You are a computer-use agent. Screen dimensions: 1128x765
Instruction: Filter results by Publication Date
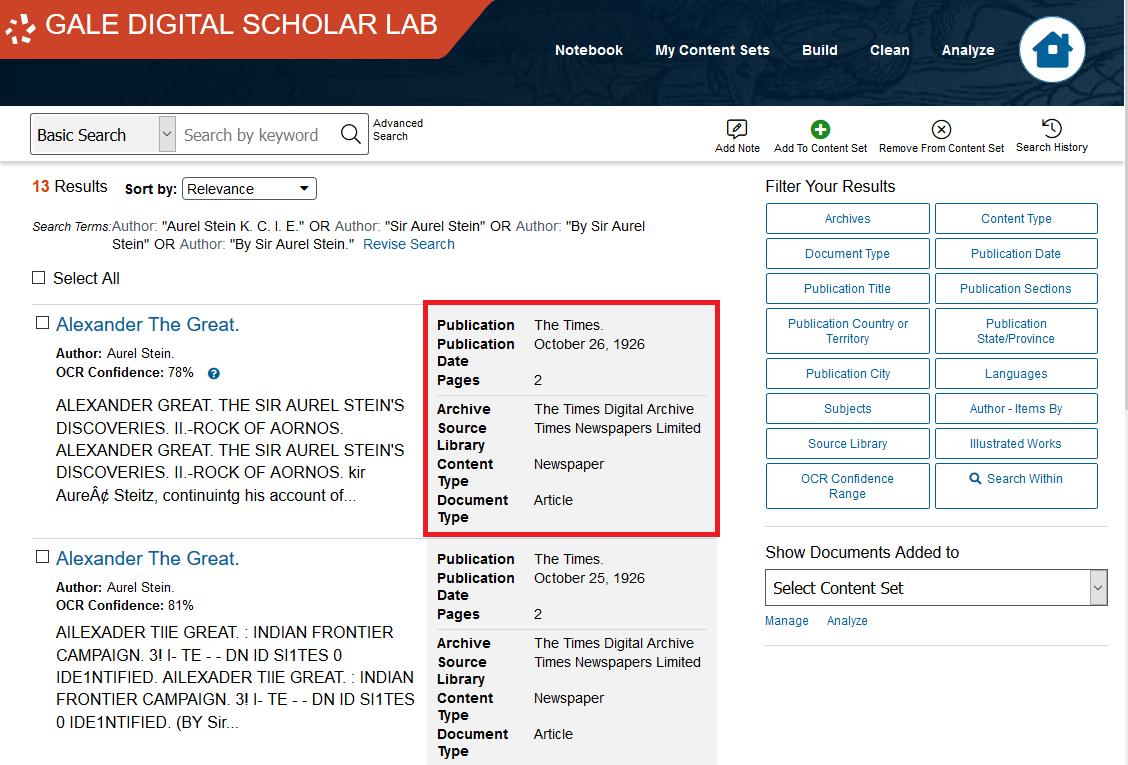pyautogui.click(x=1016, y=253)
